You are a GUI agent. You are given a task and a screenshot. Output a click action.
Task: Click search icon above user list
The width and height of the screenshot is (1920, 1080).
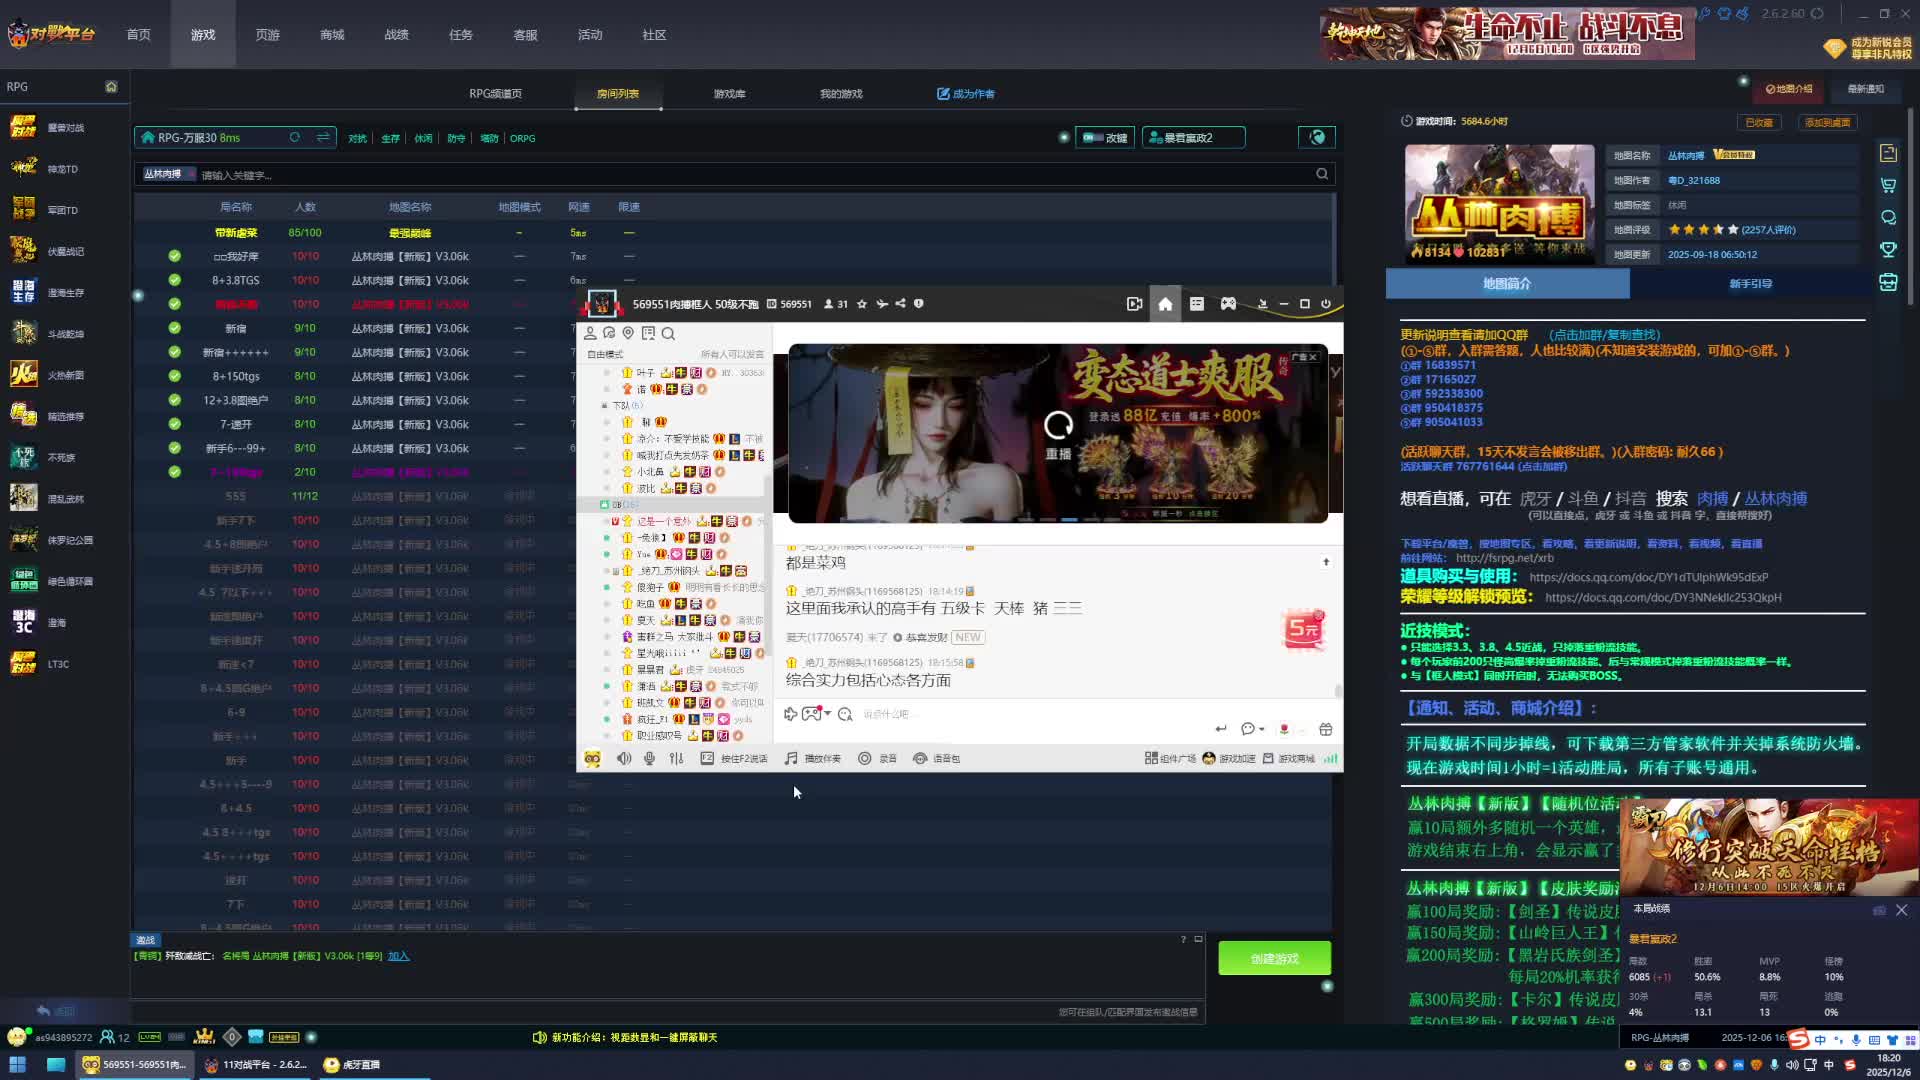pos(668,334)
